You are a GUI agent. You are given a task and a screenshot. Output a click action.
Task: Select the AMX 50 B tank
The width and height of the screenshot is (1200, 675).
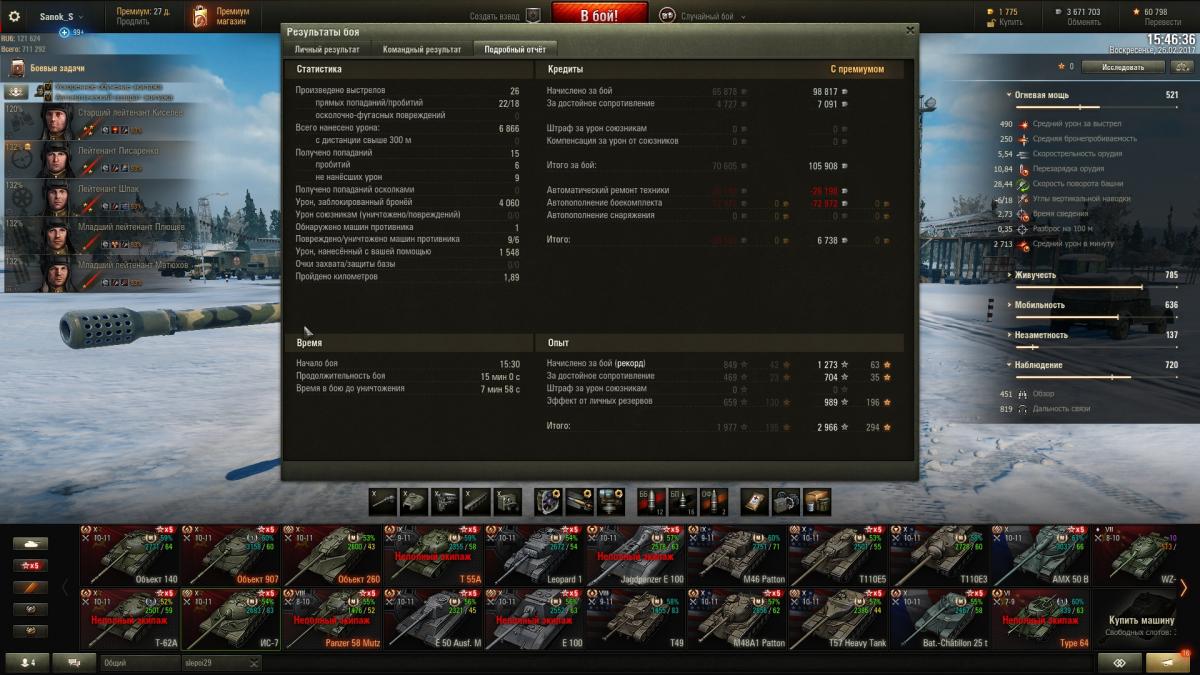1041,555
